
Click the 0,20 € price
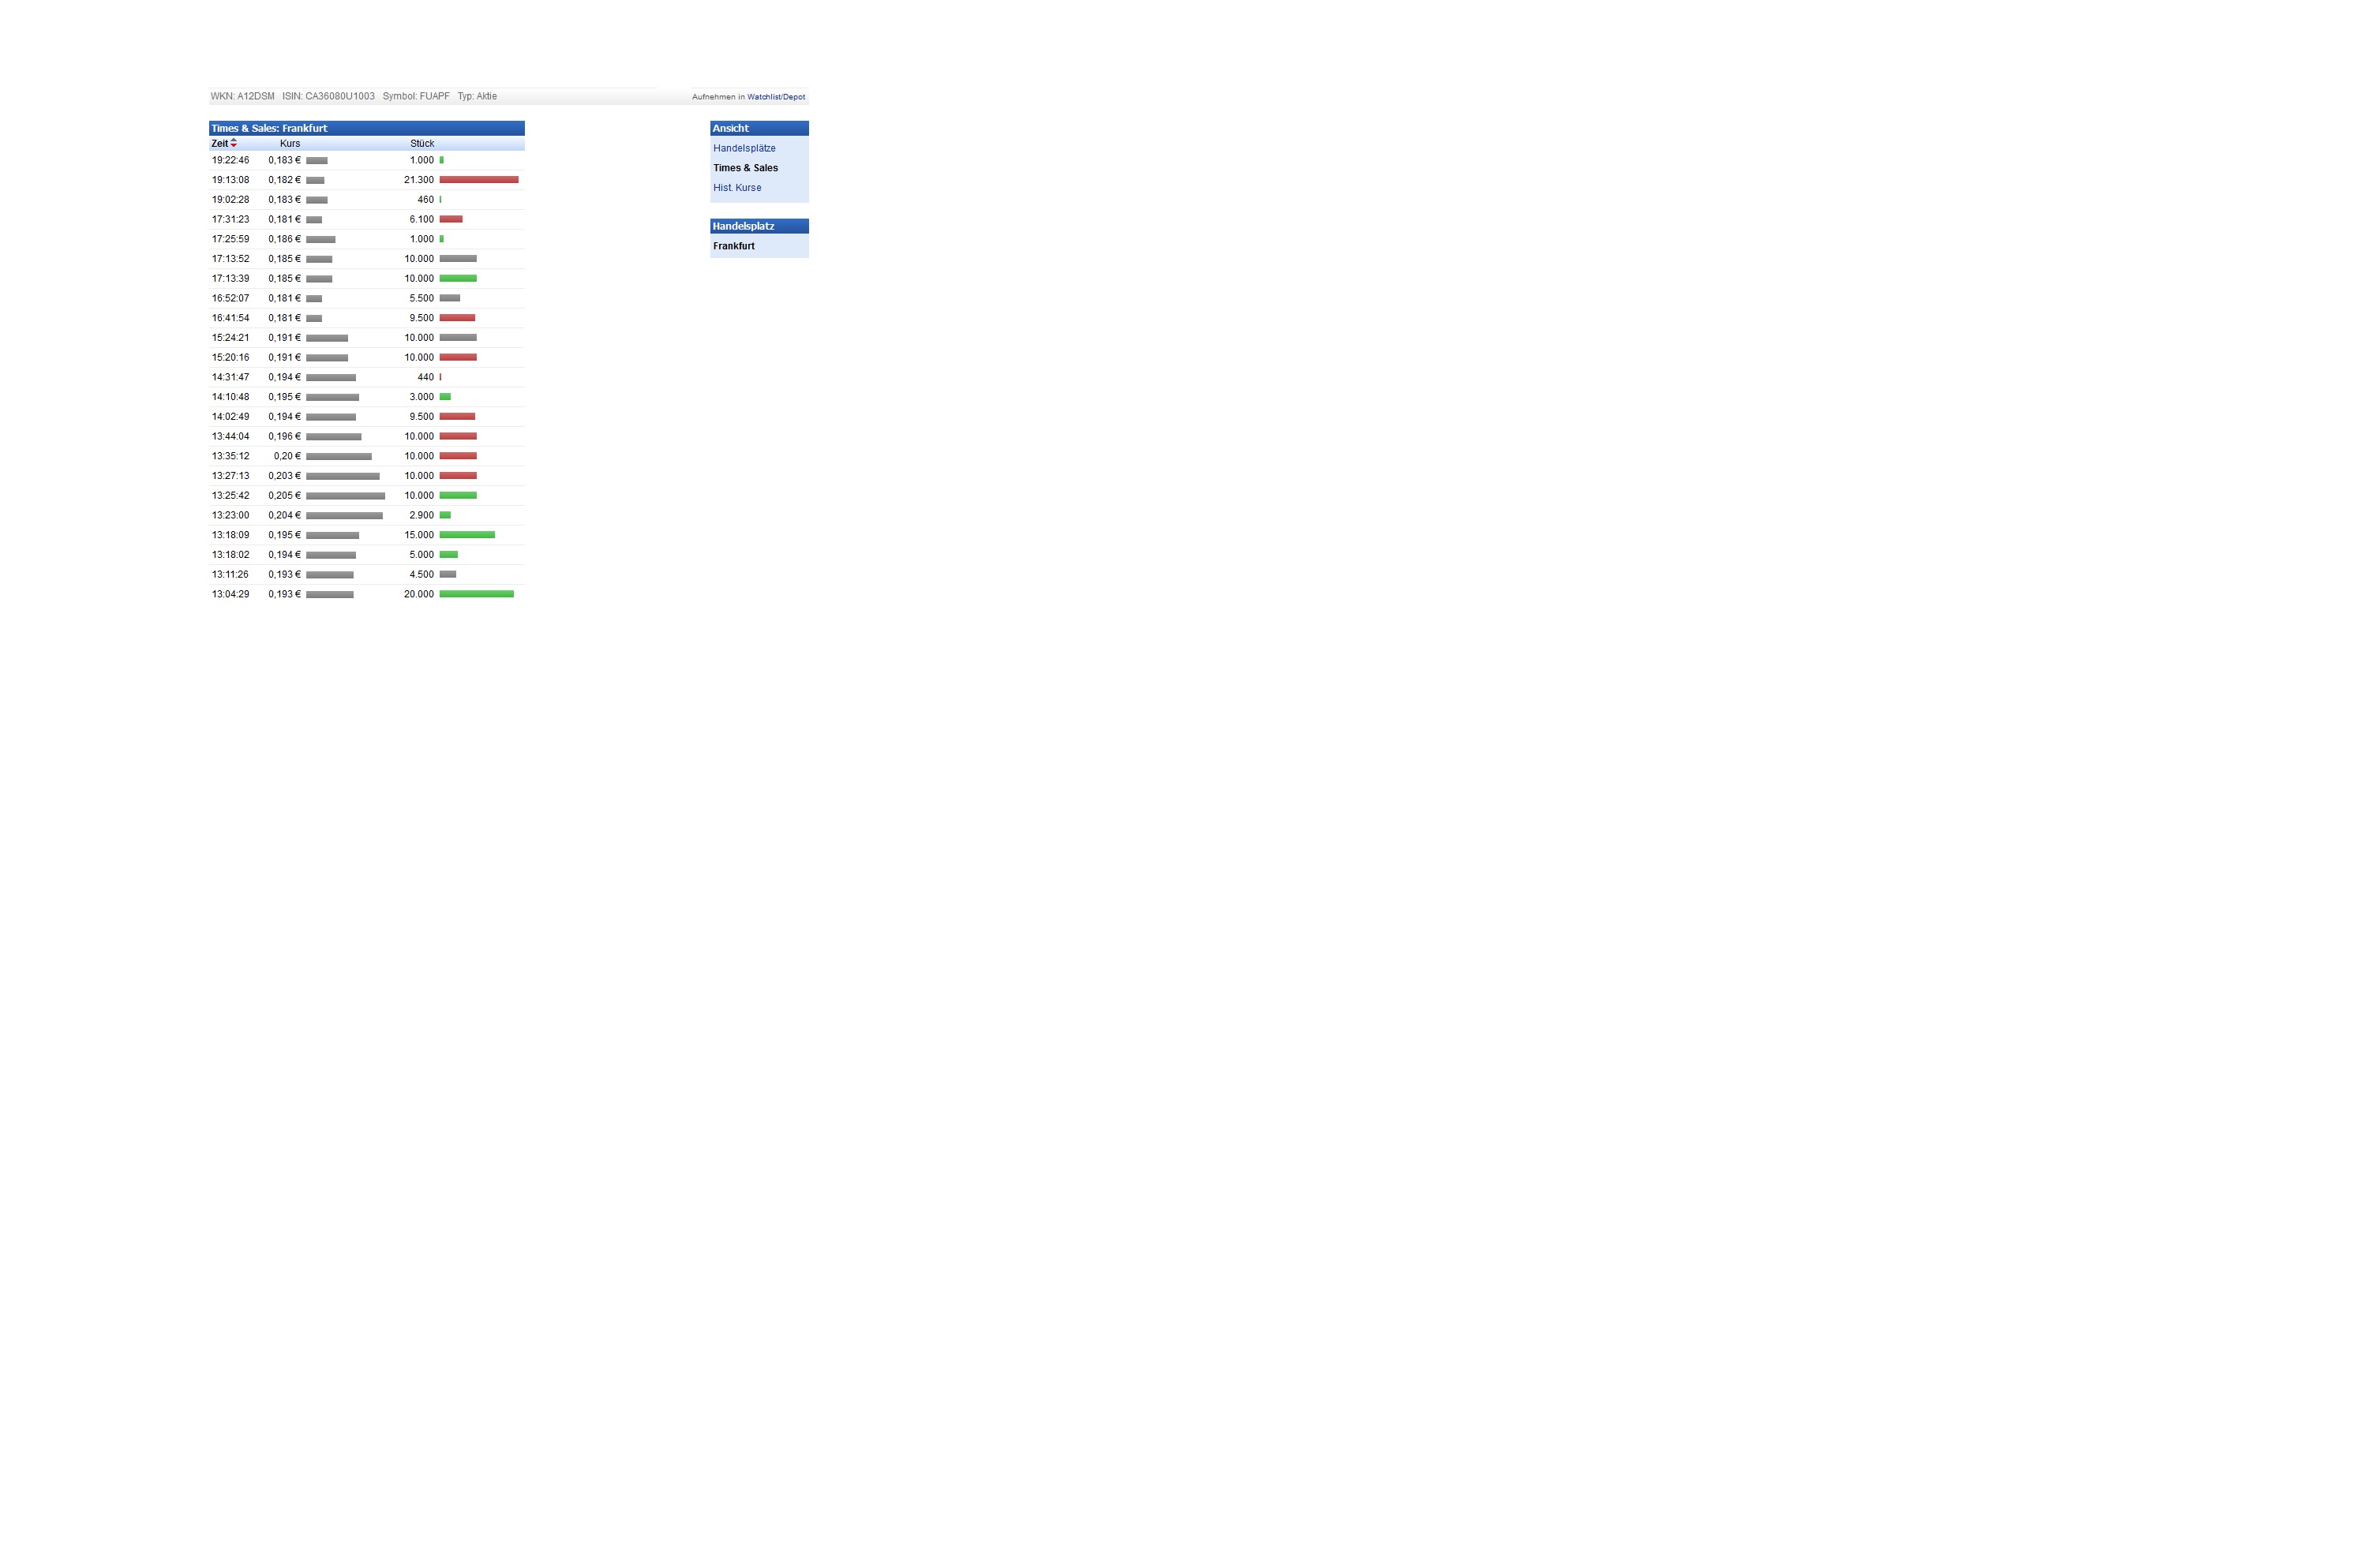pos(287,456)
